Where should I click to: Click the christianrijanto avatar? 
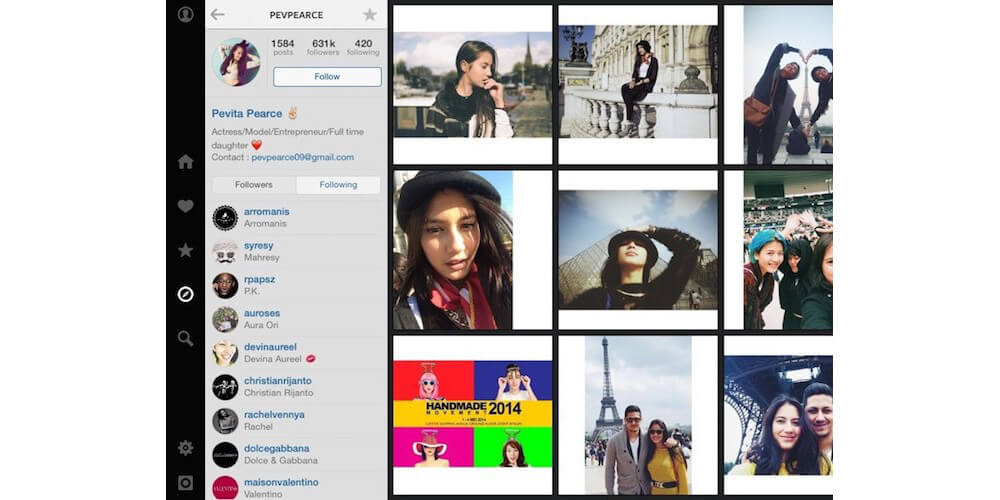point(225,386)
